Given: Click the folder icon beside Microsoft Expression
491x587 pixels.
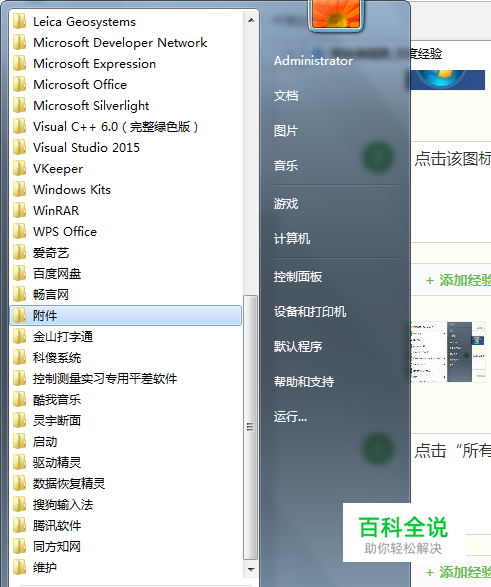Looking at the screenshot, I should point(19,64).
